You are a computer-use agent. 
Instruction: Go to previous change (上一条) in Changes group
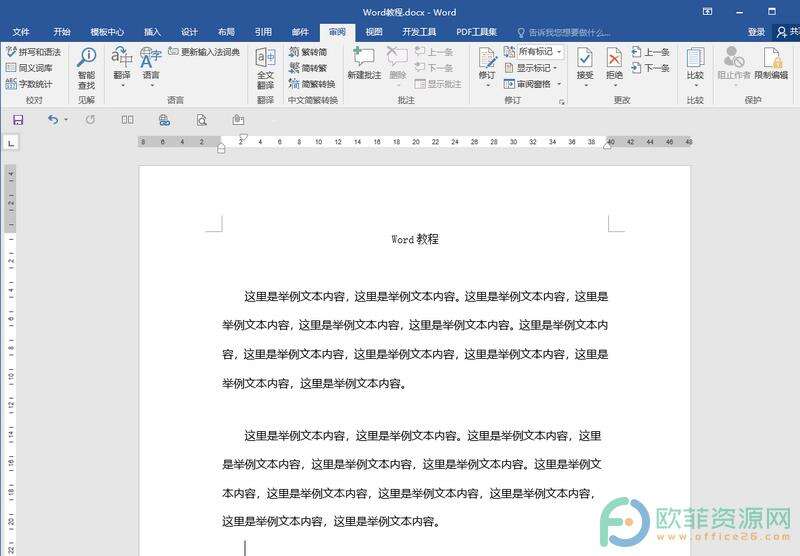(651, 52)
